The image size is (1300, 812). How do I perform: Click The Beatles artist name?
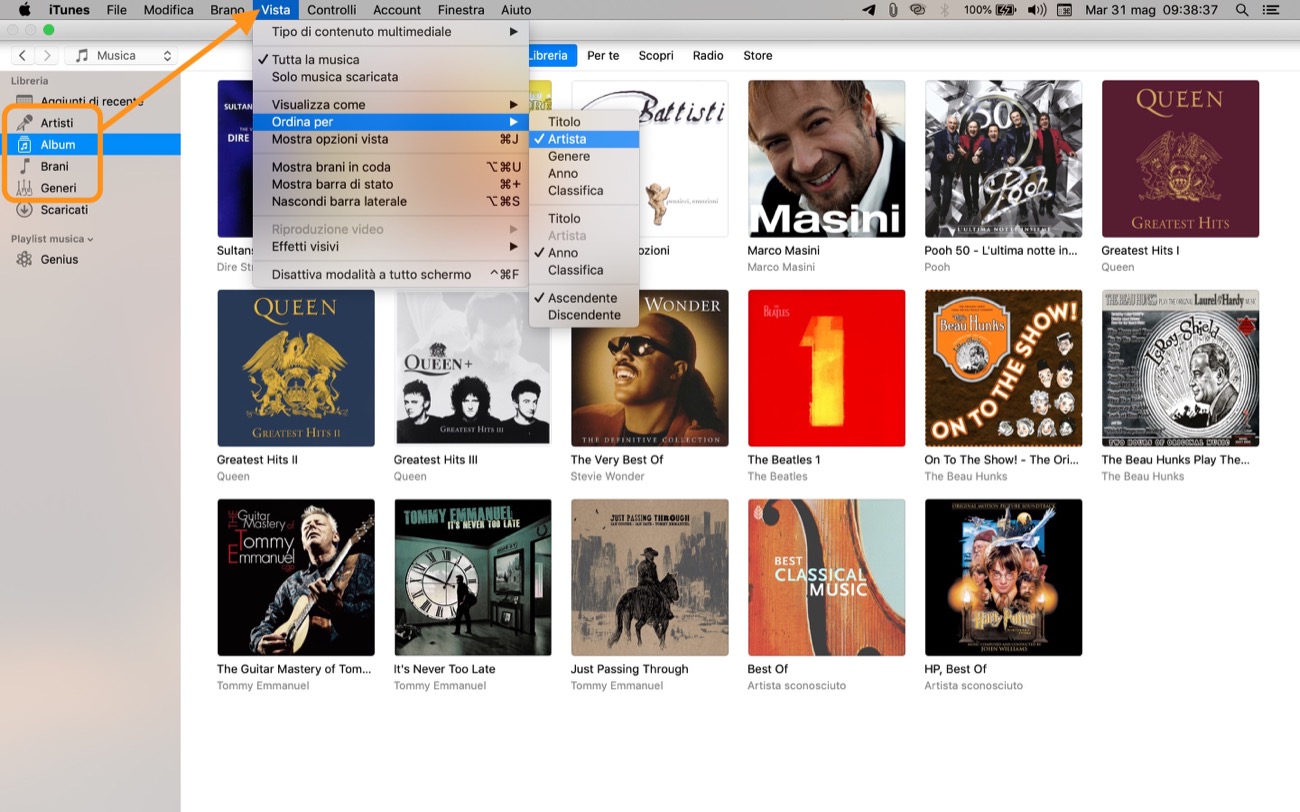pyautogui.click(x=778, y=477)
